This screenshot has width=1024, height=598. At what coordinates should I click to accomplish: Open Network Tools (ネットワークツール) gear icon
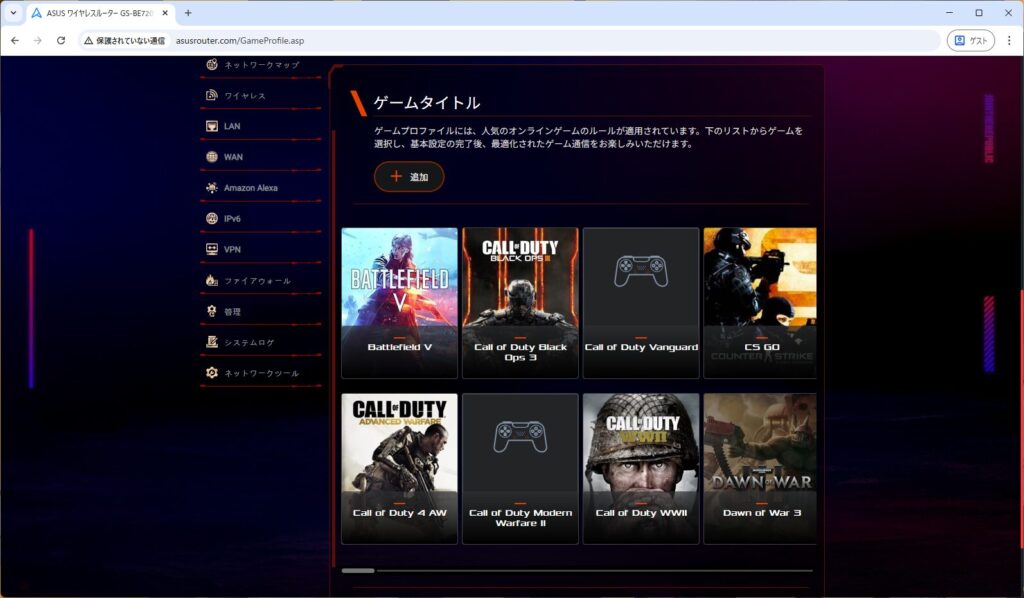tap(212, 373)
